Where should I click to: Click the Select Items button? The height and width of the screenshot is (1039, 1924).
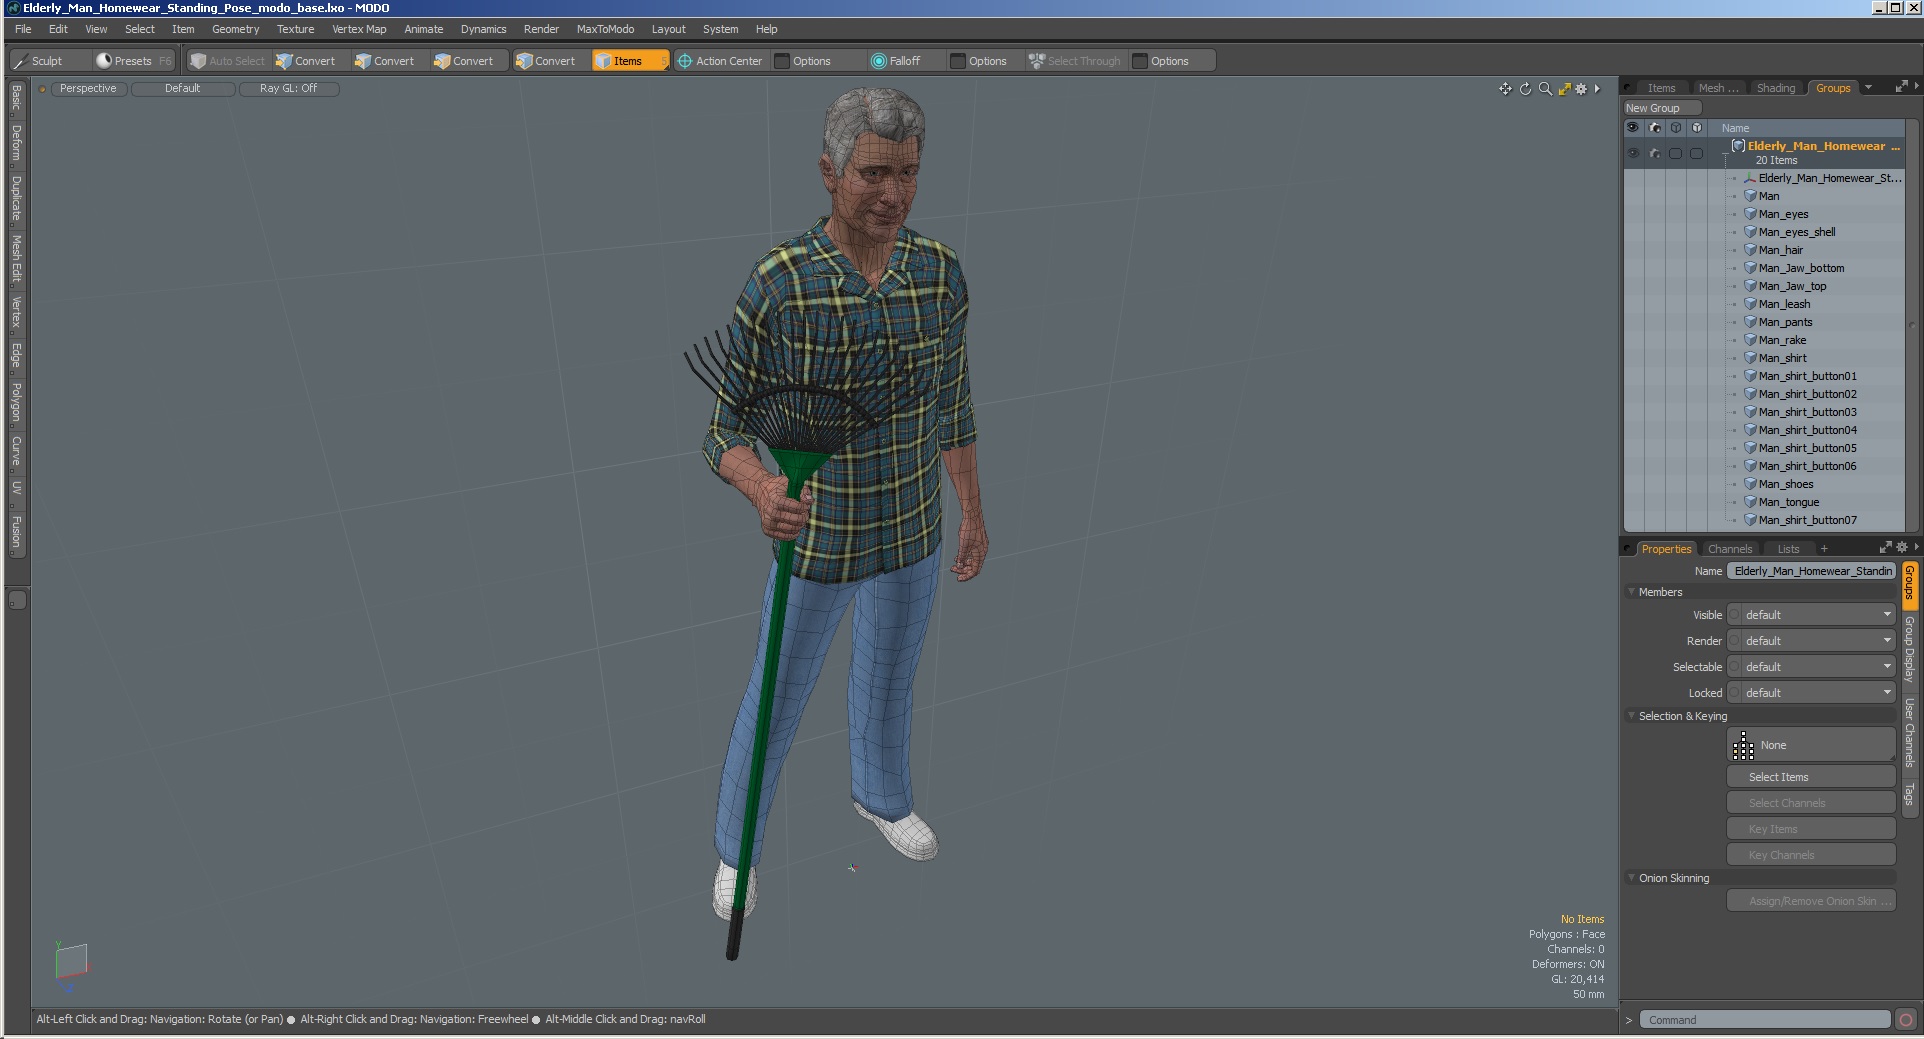point(1811,777)
